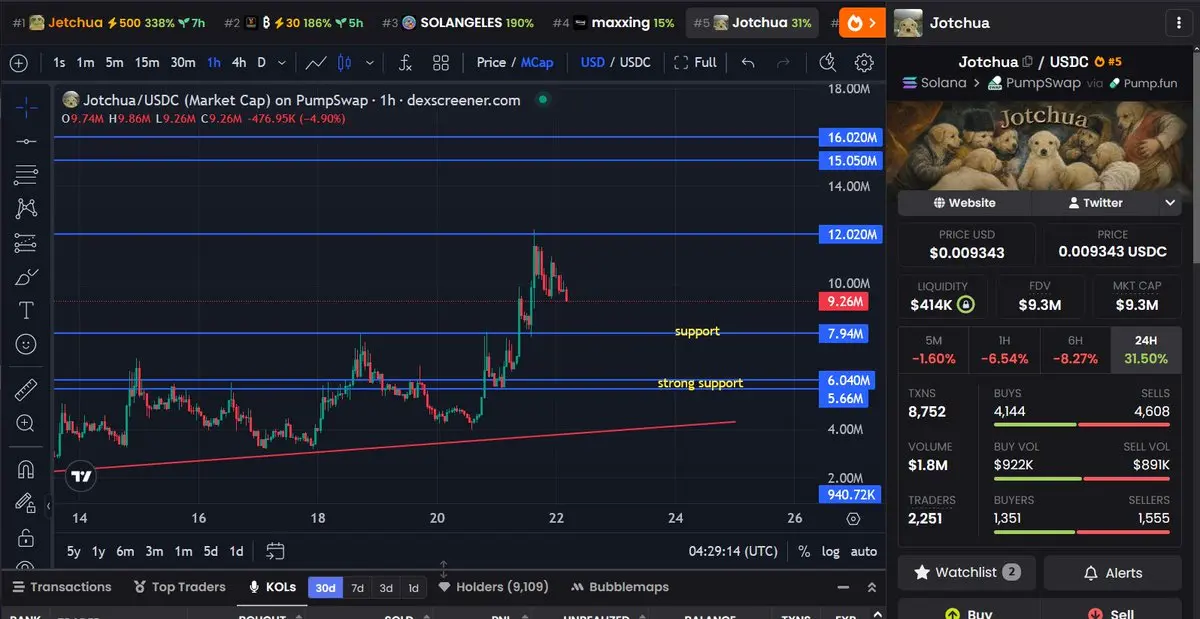
Task: Open the go-to-date calendar
Action: [276, 551]
